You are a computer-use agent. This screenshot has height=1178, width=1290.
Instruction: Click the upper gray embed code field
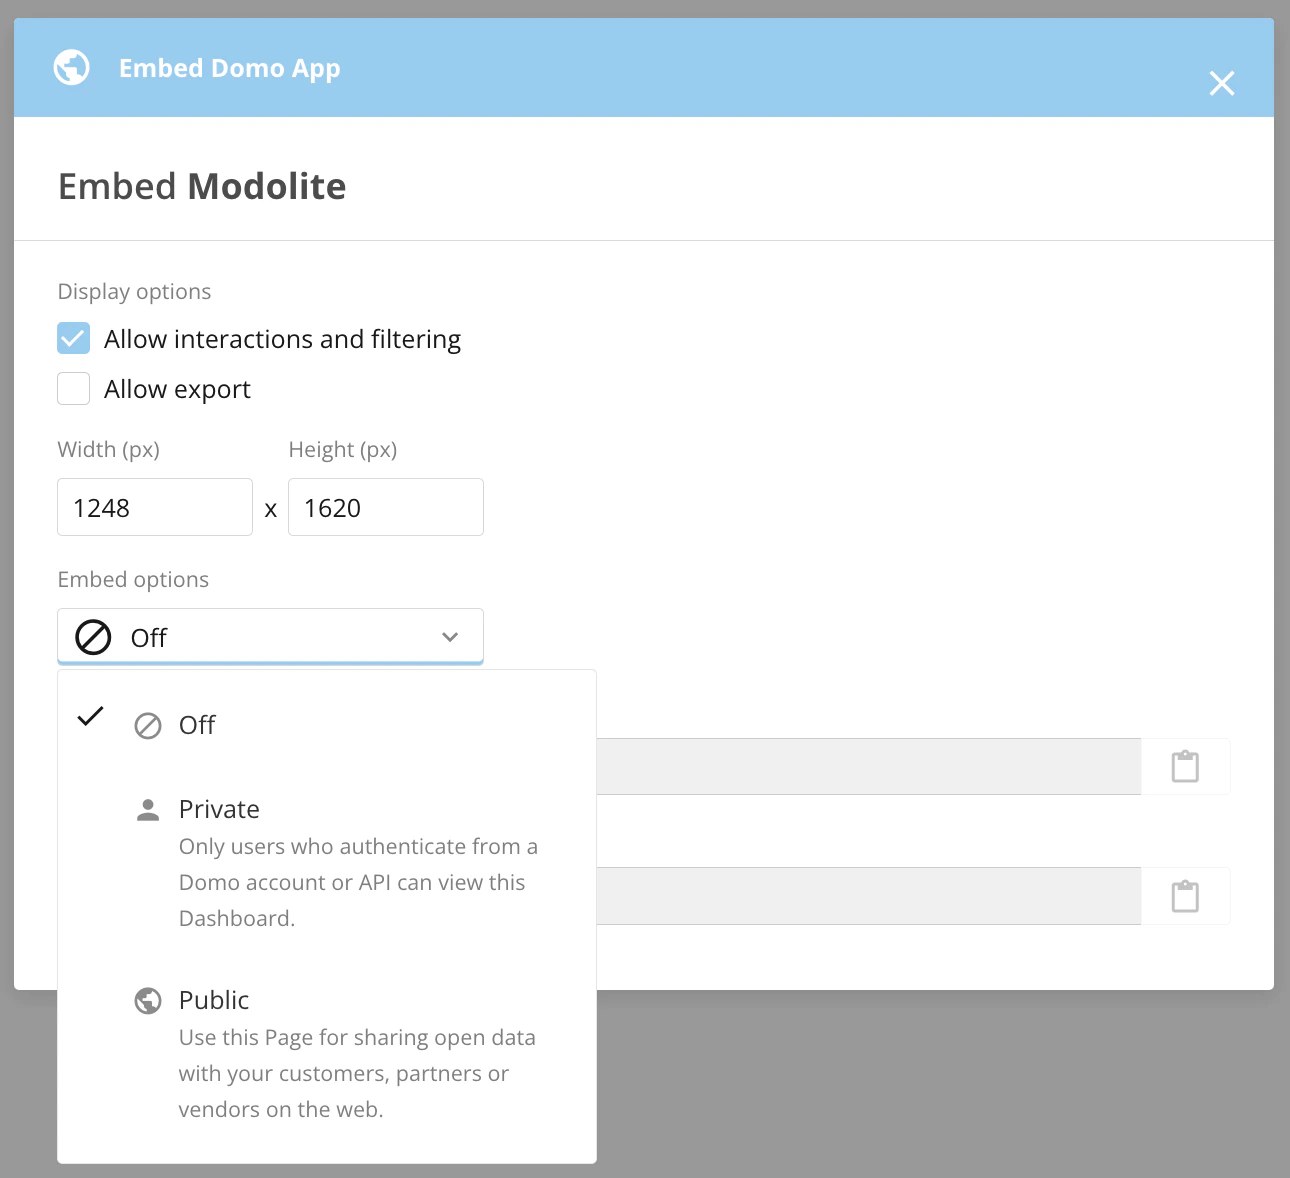(x=868, y=767)
